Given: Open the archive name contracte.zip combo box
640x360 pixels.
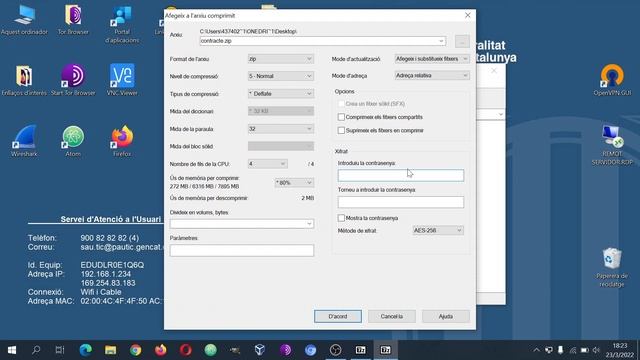Looking at the screenshot, I should [322, 41].
